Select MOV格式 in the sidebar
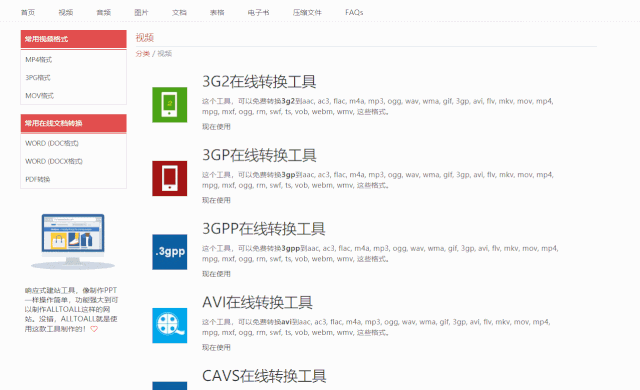The height and width of the screenshot is (390, 640). coord(39,95)
